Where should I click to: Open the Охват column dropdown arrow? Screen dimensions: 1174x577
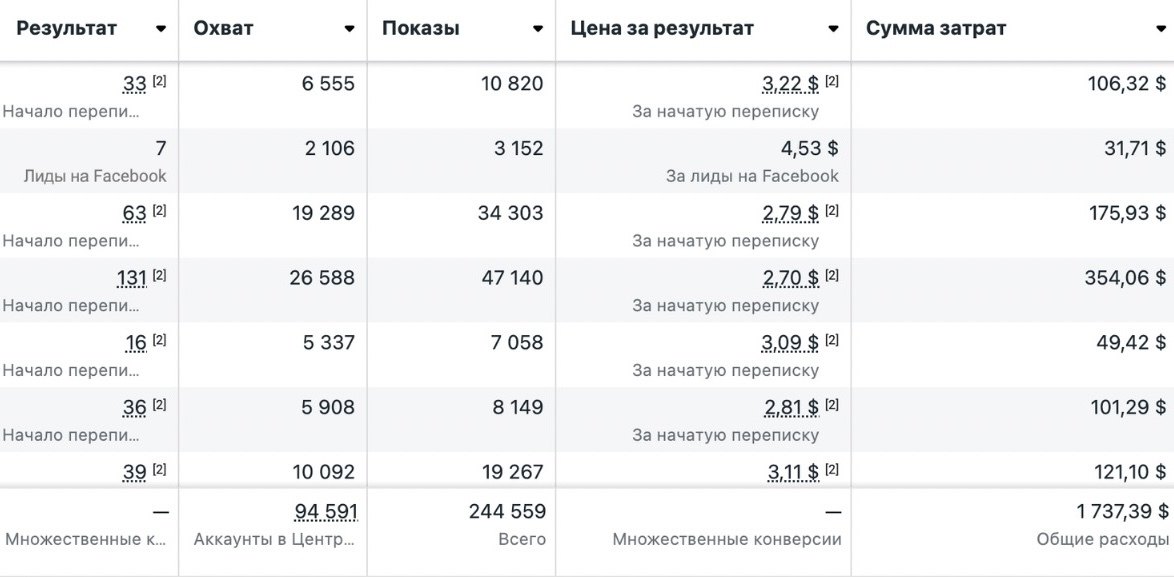coord(349,29)
